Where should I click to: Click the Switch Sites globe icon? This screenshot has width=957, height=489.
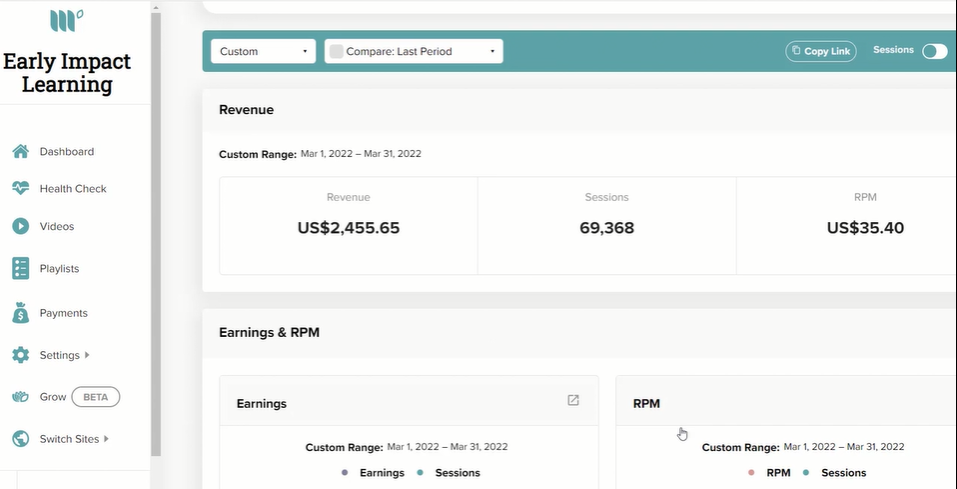click(21, 439)
